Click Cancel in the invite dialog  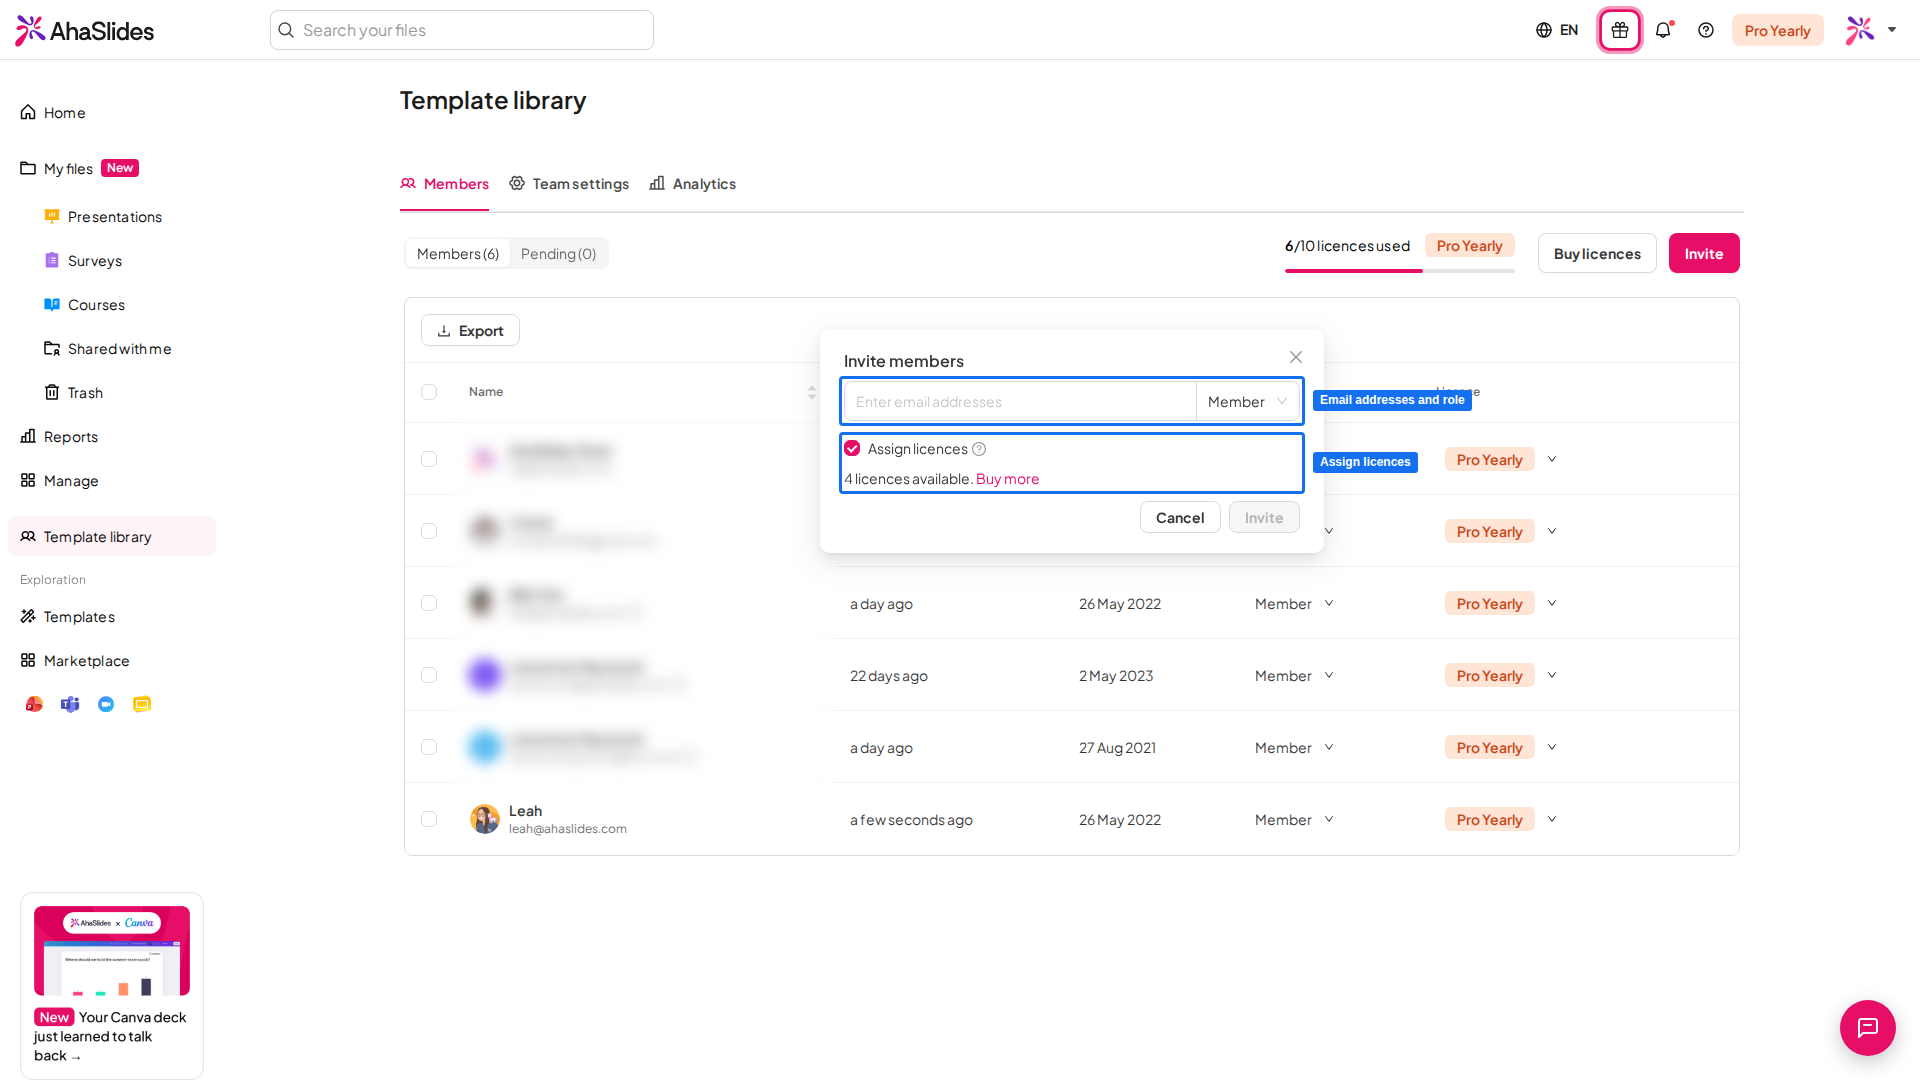pos(1180,517)
